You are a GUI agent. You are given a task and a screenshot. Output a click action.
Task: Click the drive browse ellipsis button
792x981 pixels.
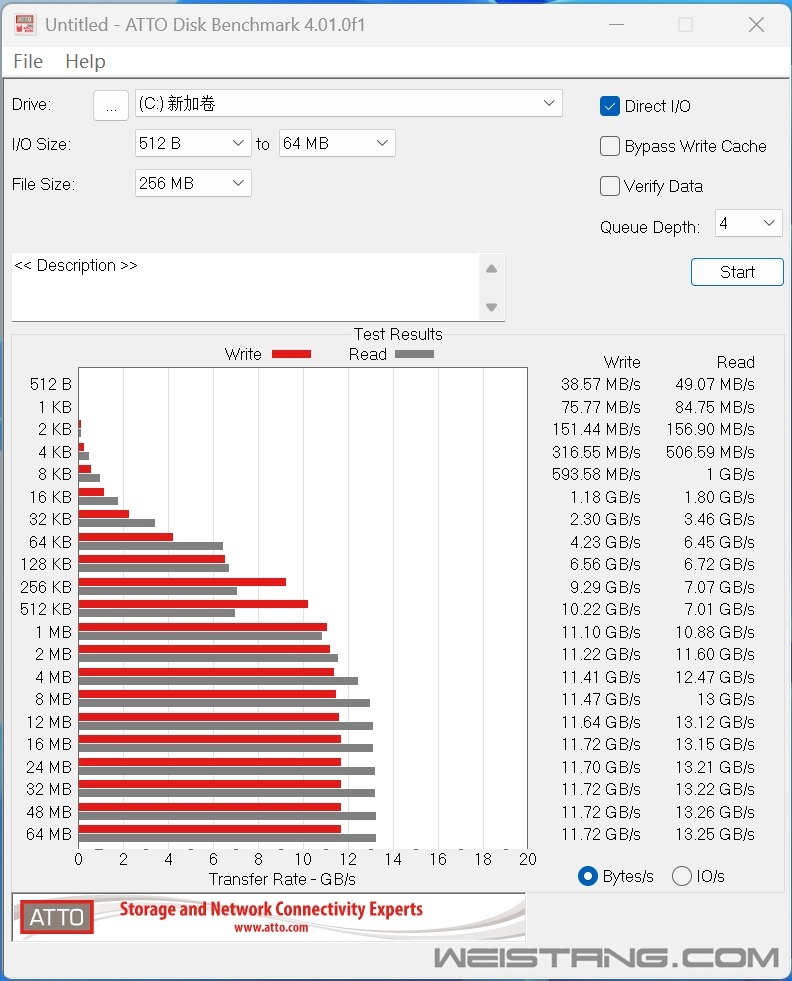point(111,105)
